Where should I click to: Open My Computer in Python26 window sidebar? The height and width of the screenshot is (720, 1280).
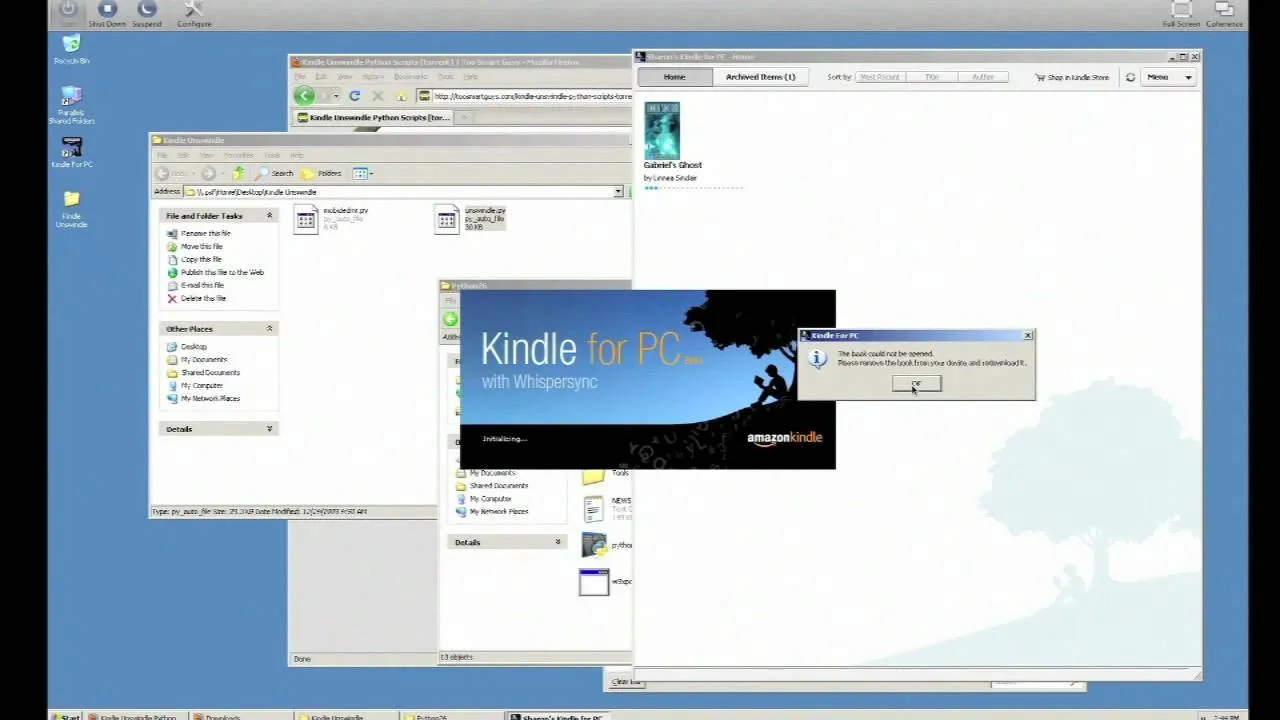coord(490,498)
